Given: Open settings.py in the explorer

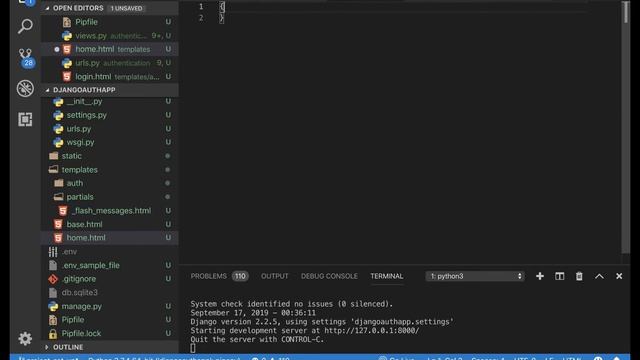Looking at the screenshot, I should (109, 115).
